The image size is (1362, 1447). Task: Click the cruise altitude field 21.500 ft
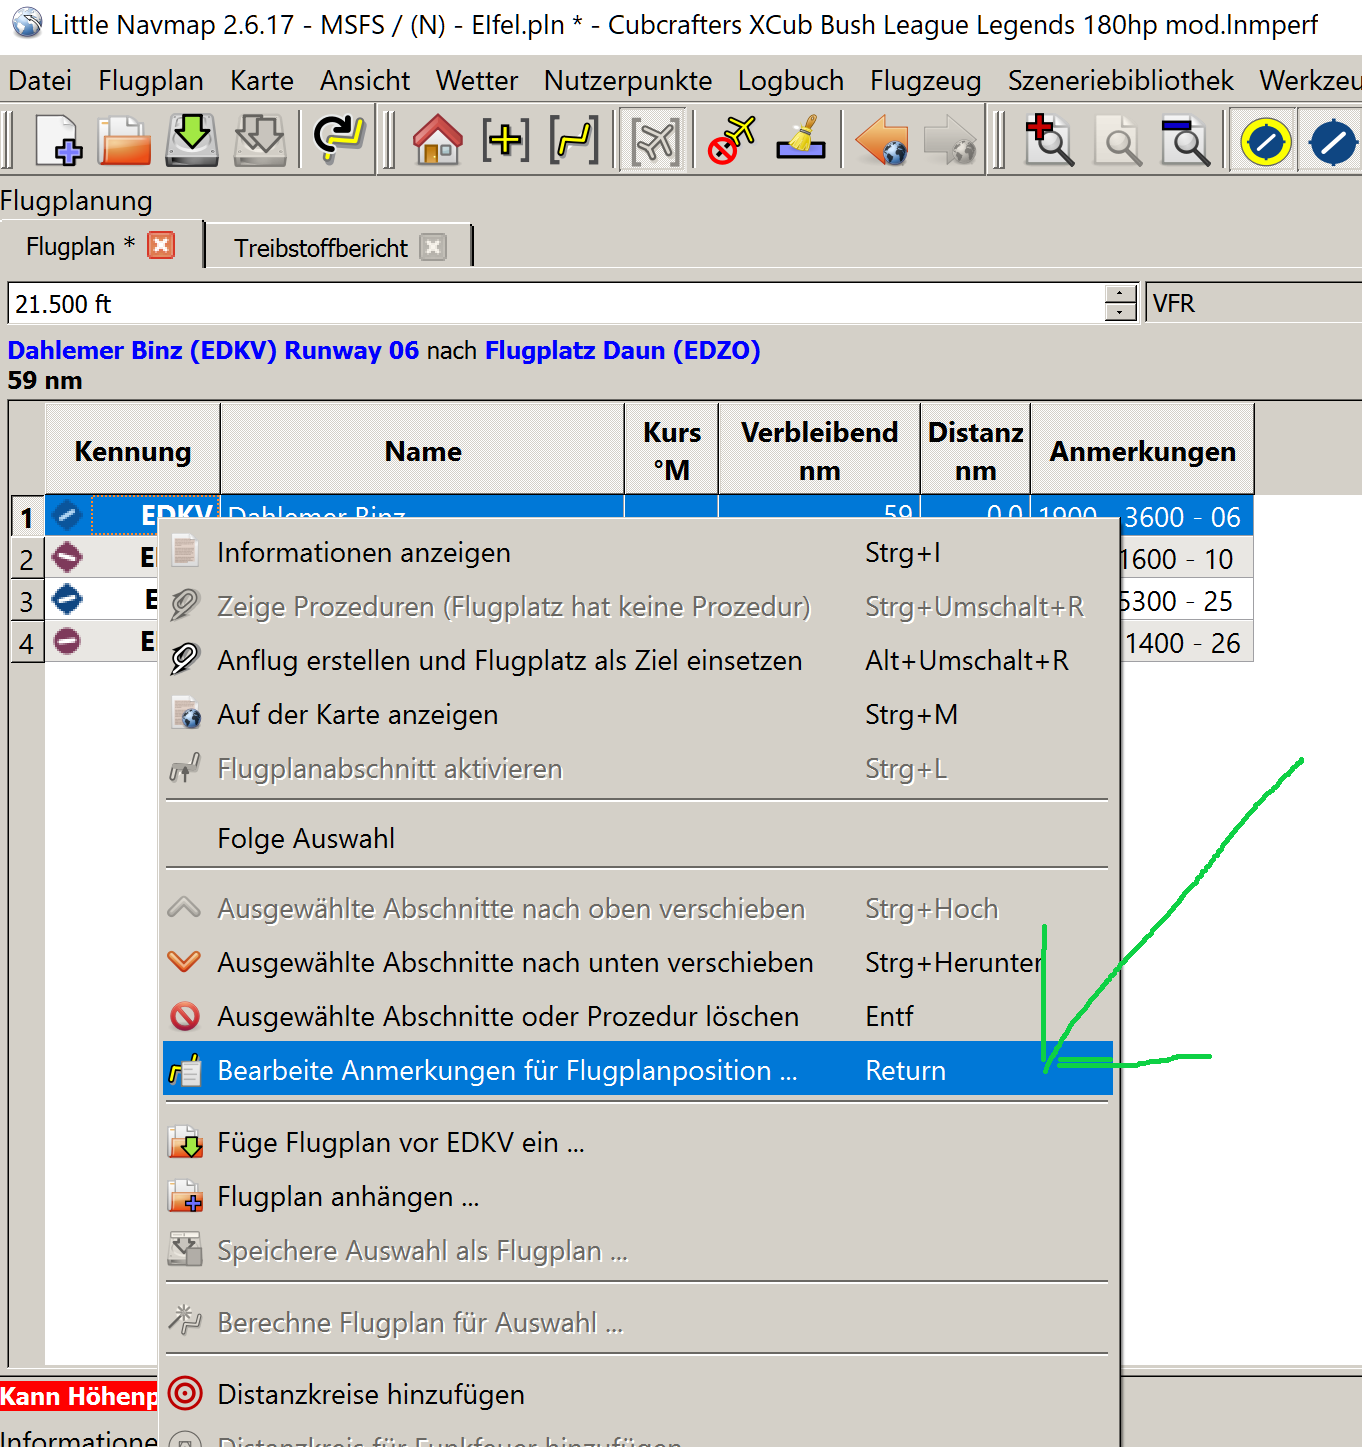coord(556,303)
